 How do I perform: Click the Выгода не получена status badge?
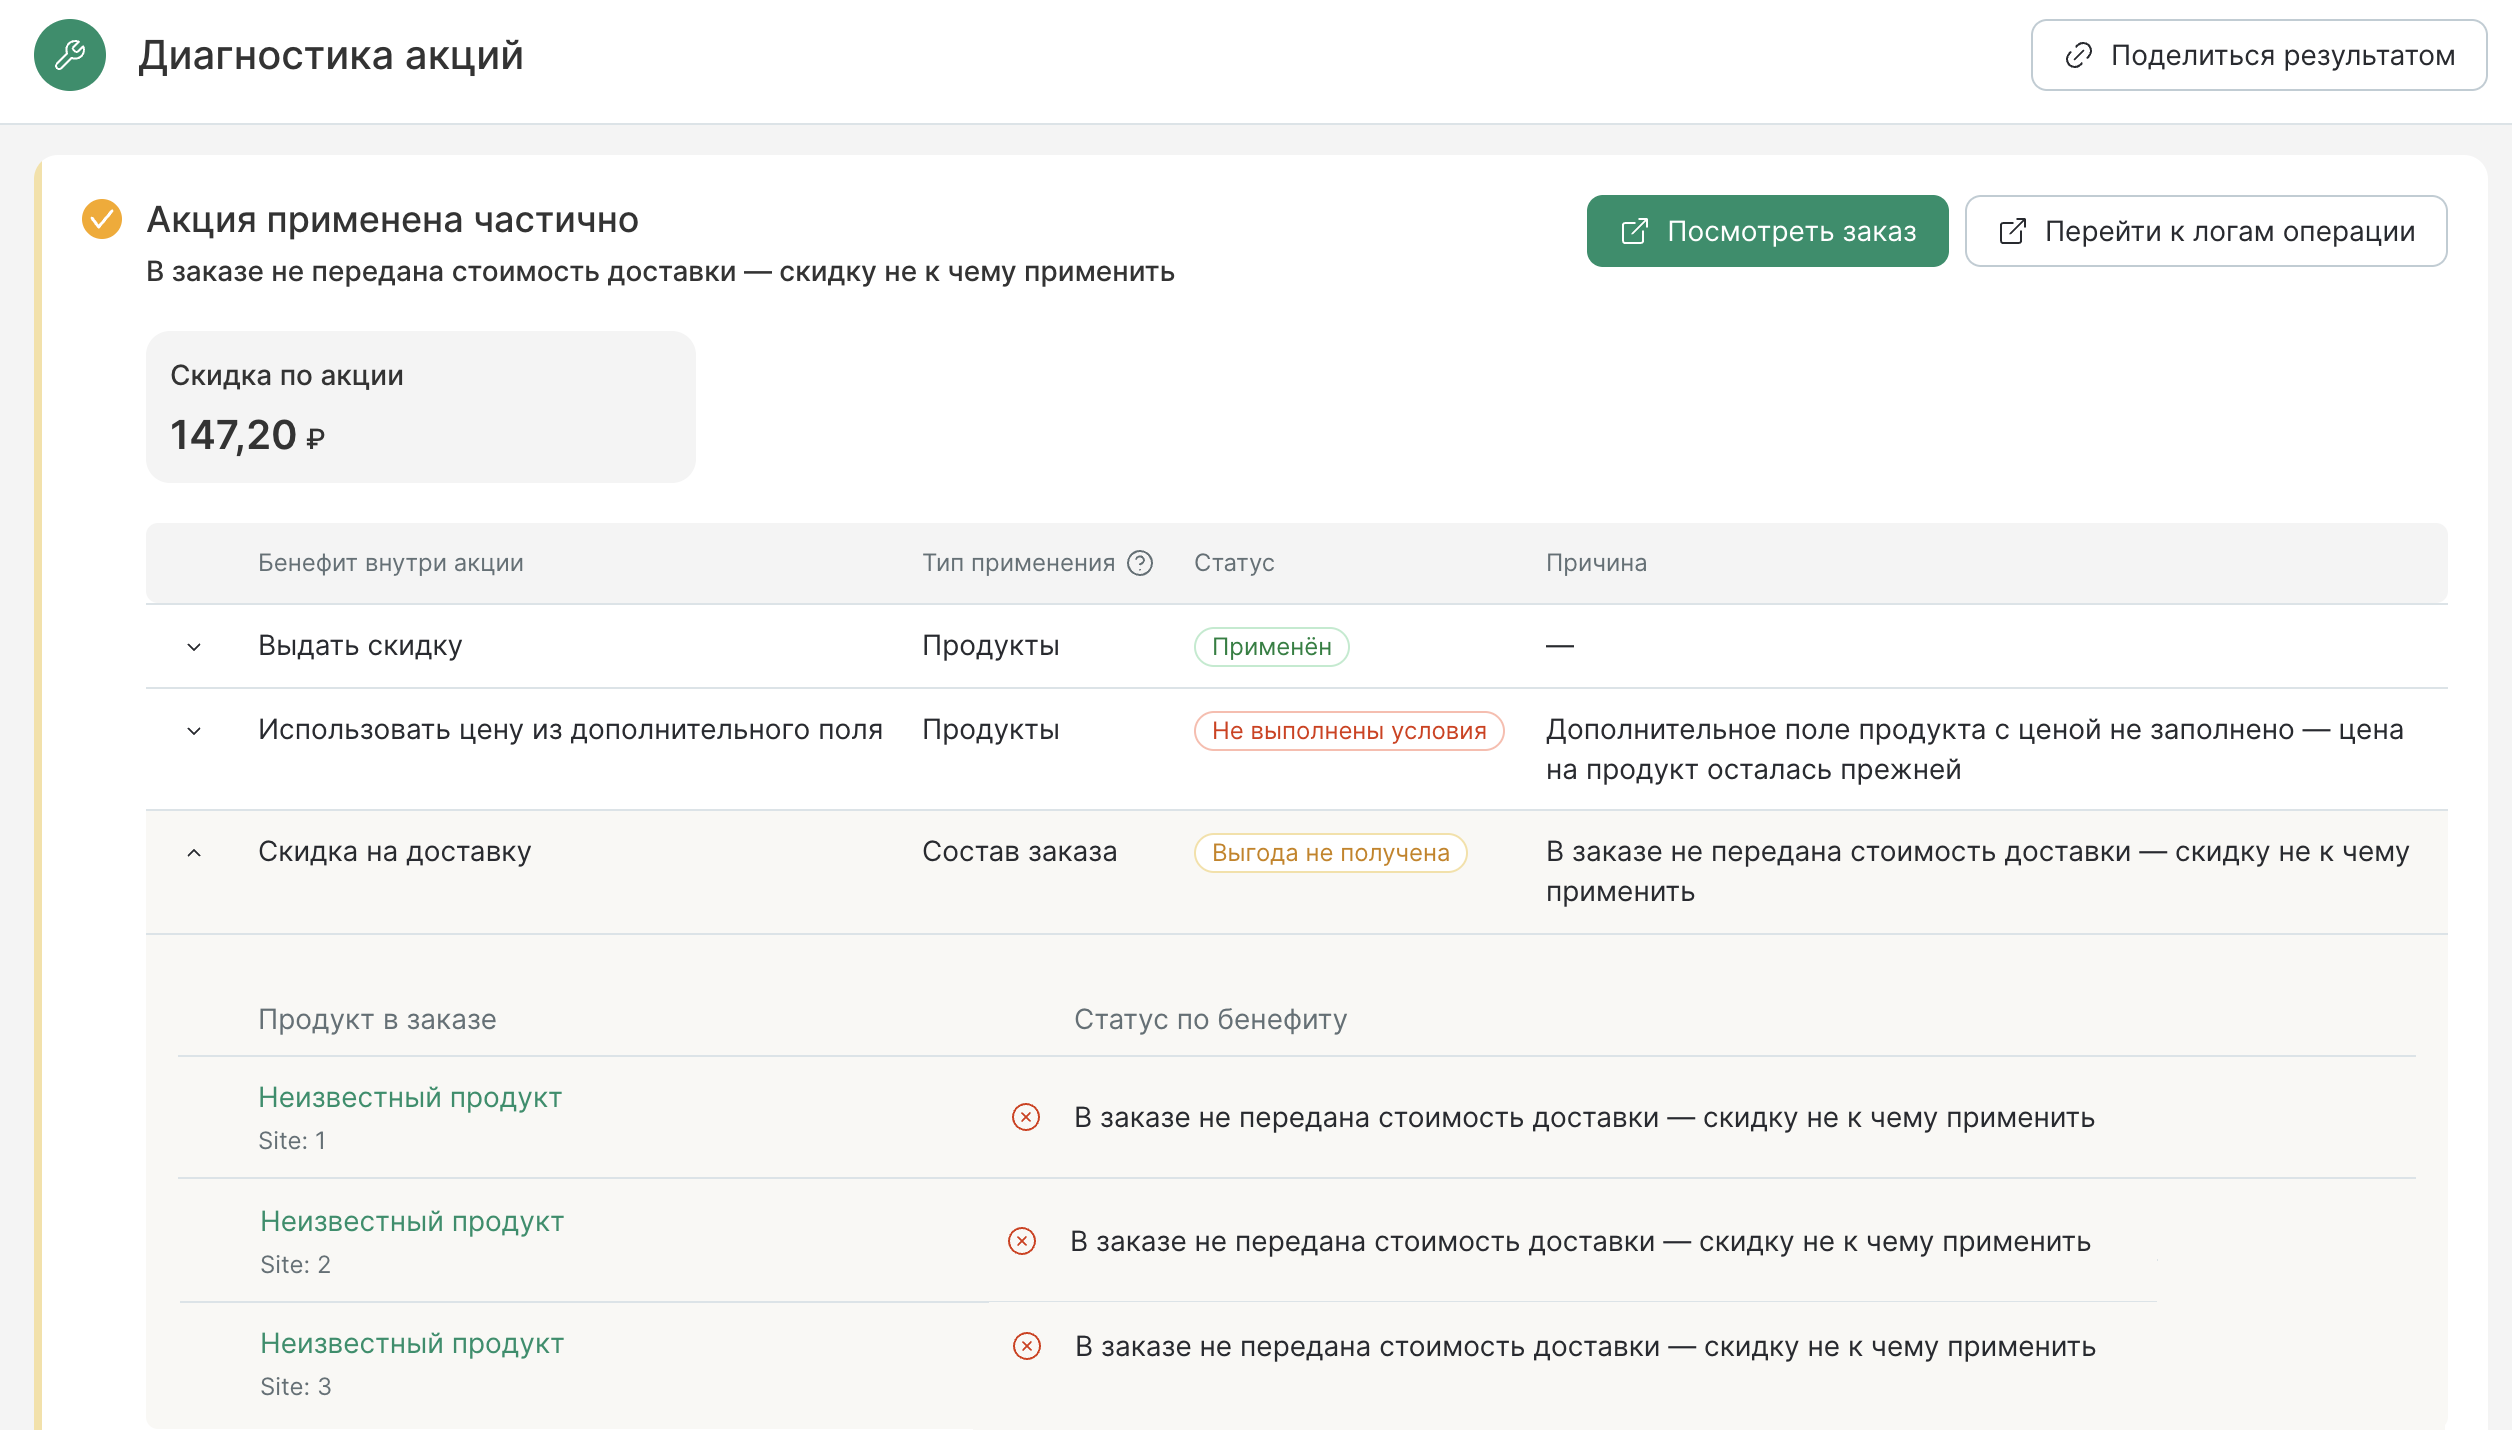[x=1330, y=853]
